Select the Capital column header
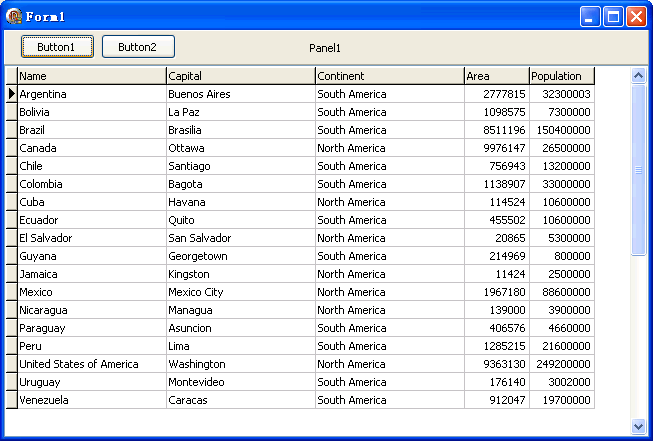The image size is (653, 441). point(241,76)
